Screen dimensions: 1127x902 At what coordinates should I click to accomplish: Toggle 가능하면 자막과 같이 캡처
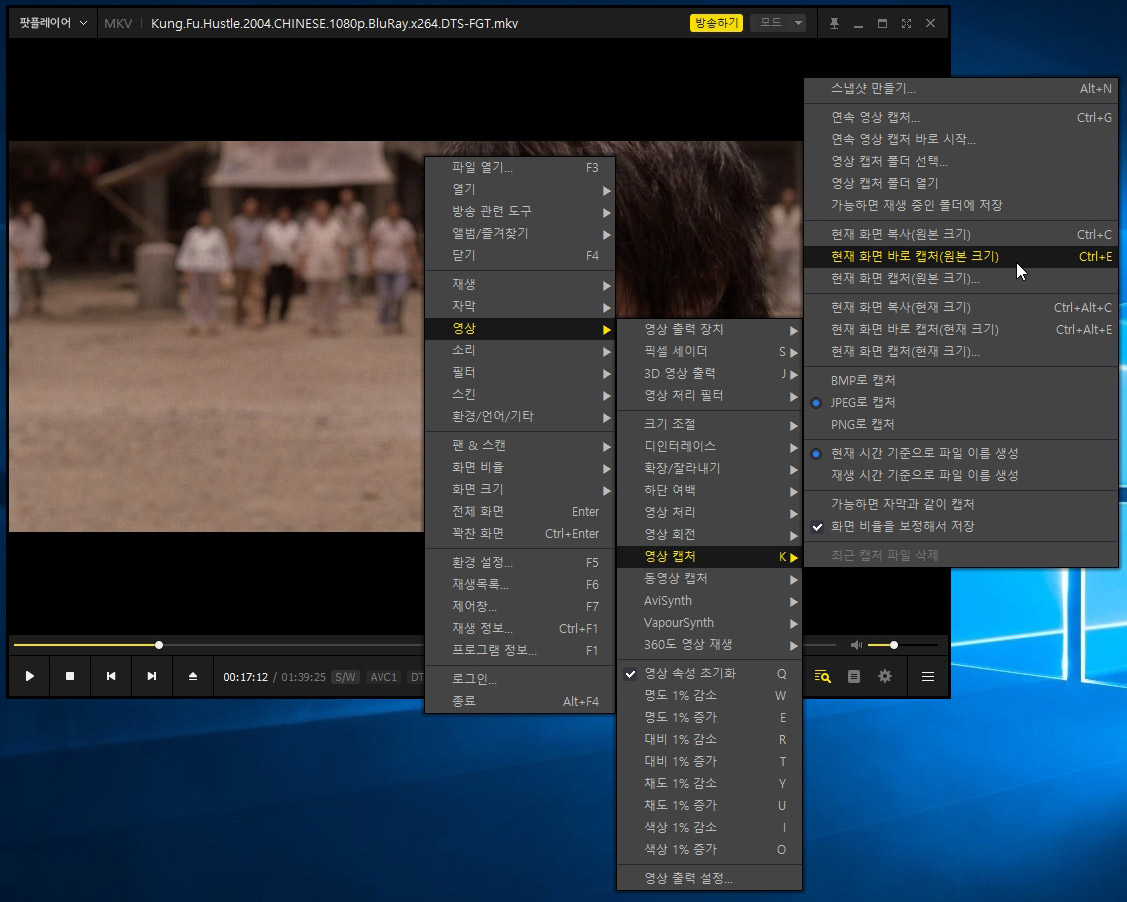(x=961, y=505)
